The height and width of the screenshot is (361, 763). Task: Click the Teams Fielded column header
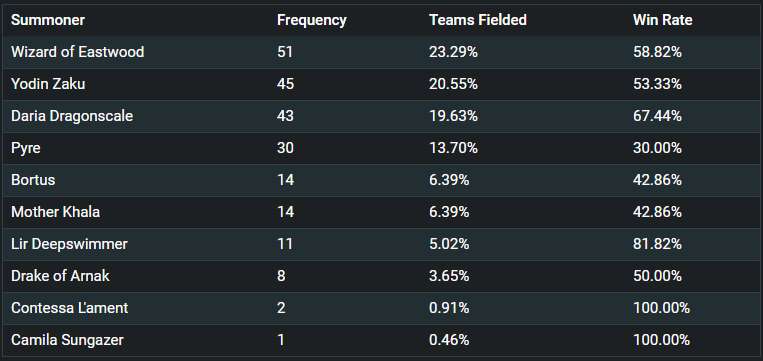pos(477,20)
